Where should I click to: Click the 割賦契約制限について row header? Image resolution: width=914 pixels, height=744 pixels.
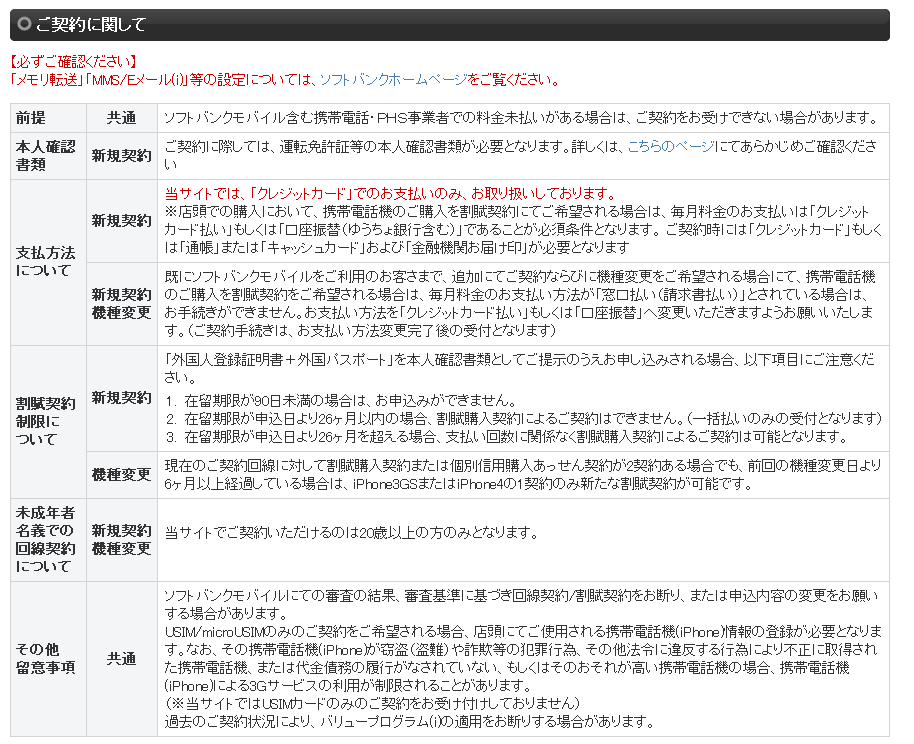(x=45, y=421)
